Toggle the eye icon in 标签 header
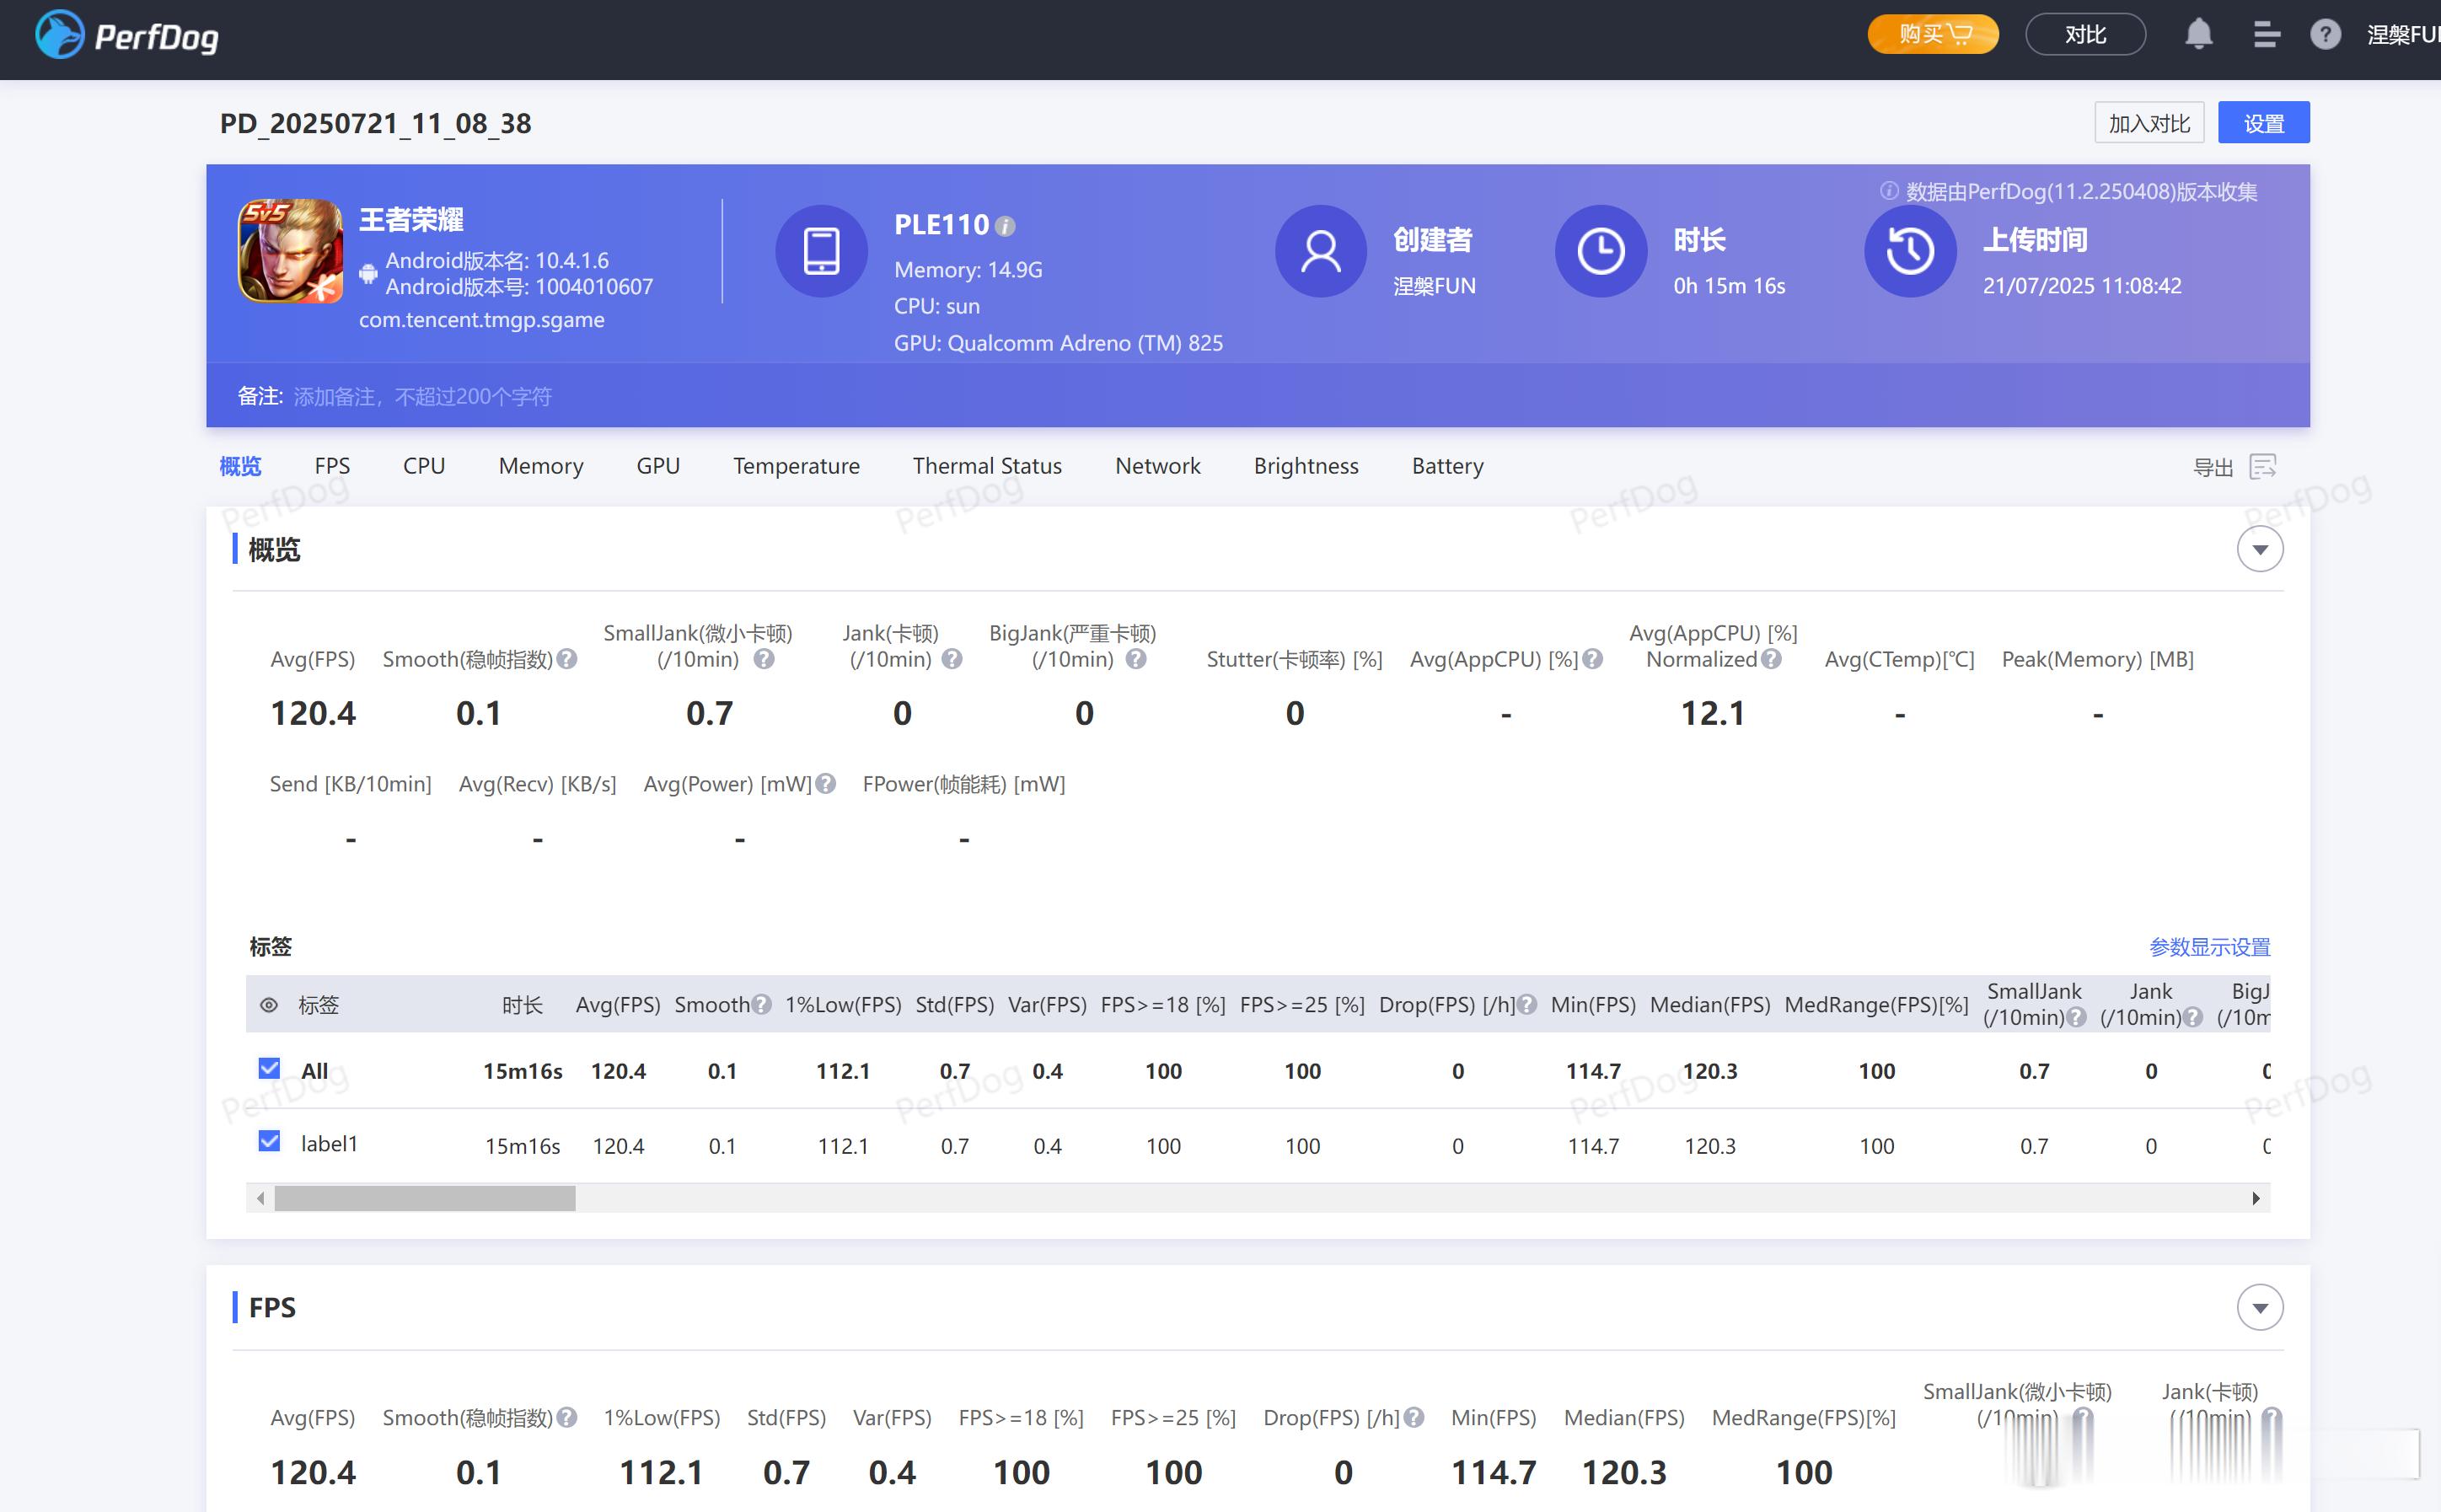2441x1512 pixels. (x=269, y=1005)
